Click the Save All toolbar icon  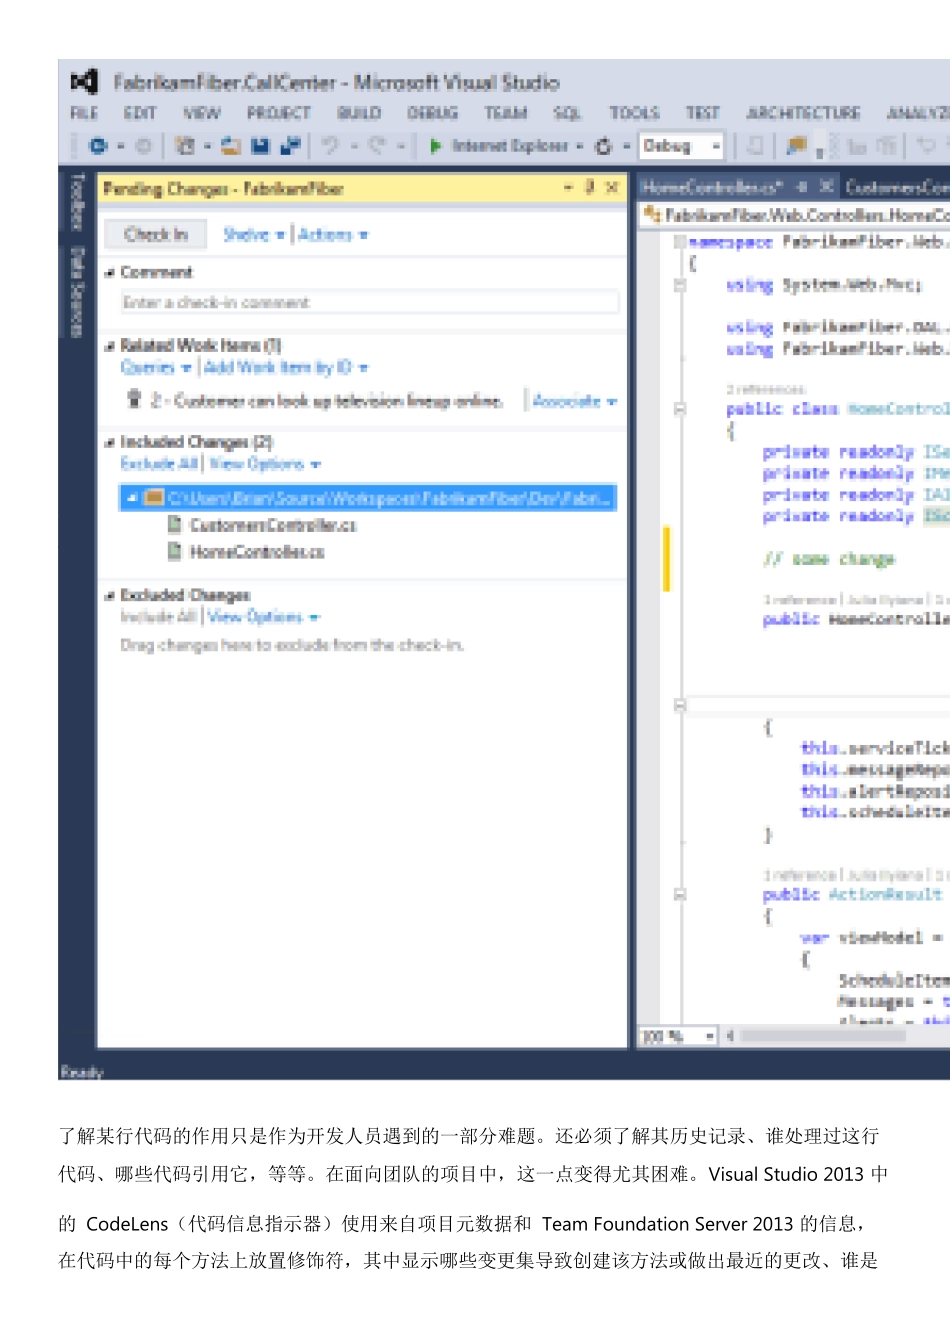tap(291, 146)
